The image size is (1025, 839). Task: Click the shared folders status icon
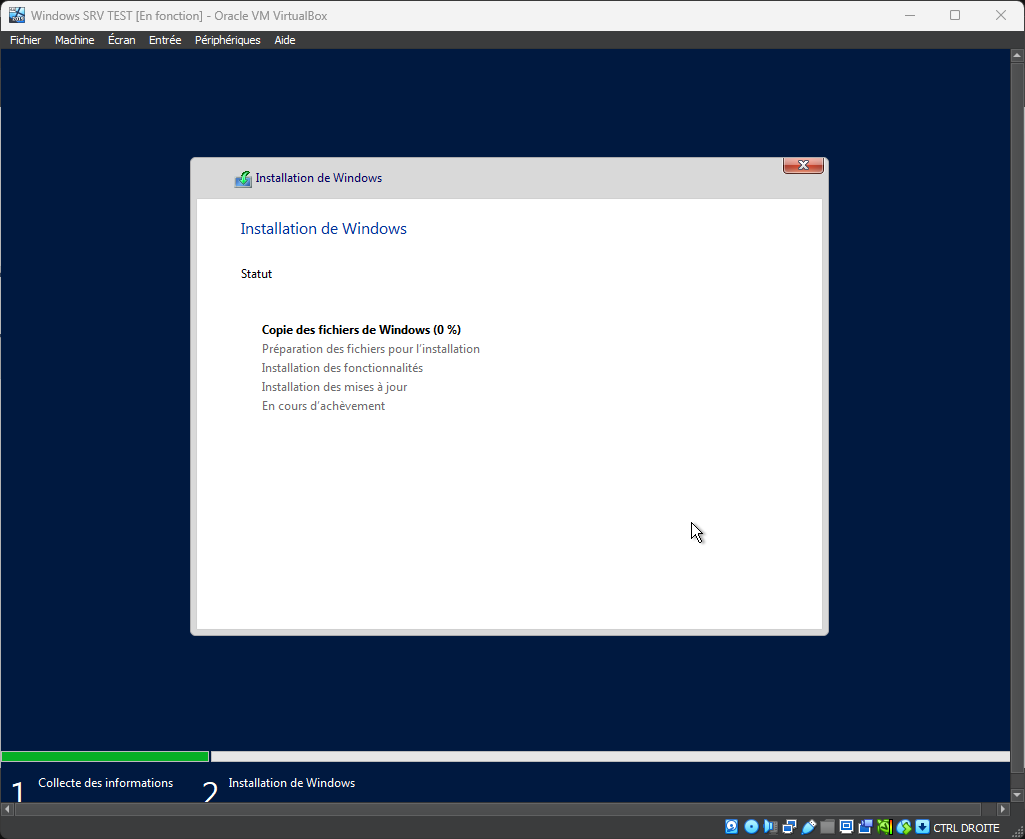pyautogui.click(x=827, y=827)
